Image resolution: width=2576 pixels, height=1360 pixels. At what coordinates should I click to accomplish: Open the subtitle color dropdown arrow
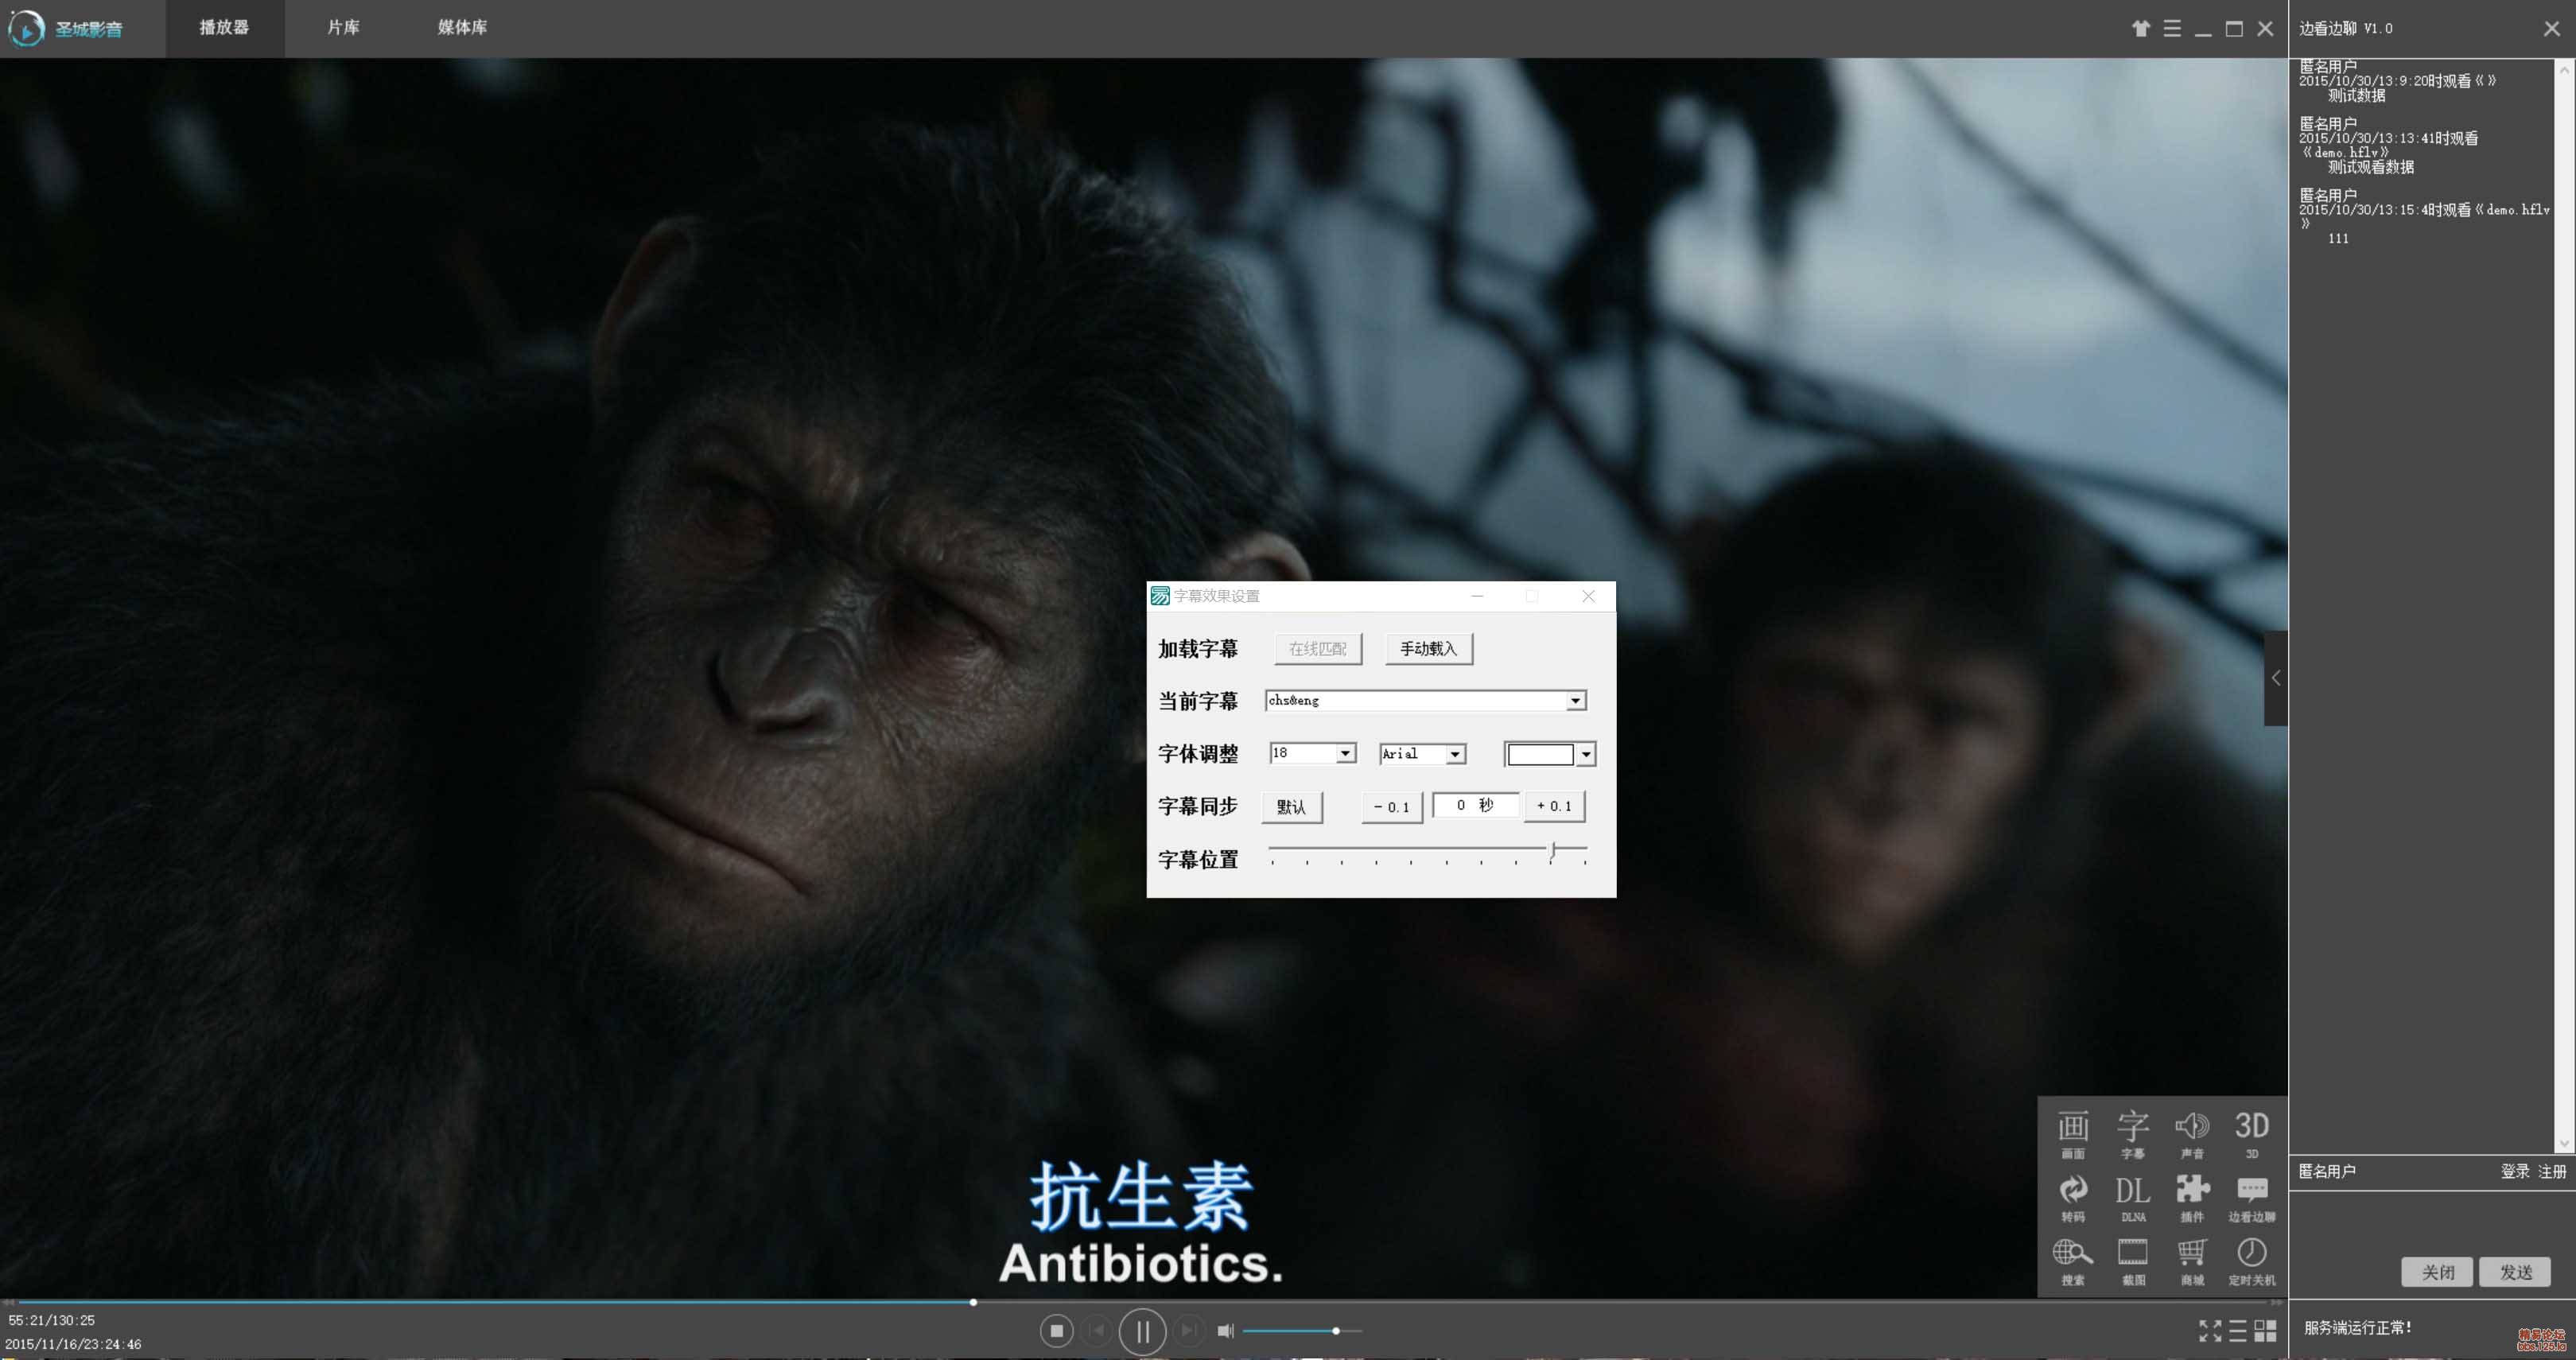coord(1585,754)
